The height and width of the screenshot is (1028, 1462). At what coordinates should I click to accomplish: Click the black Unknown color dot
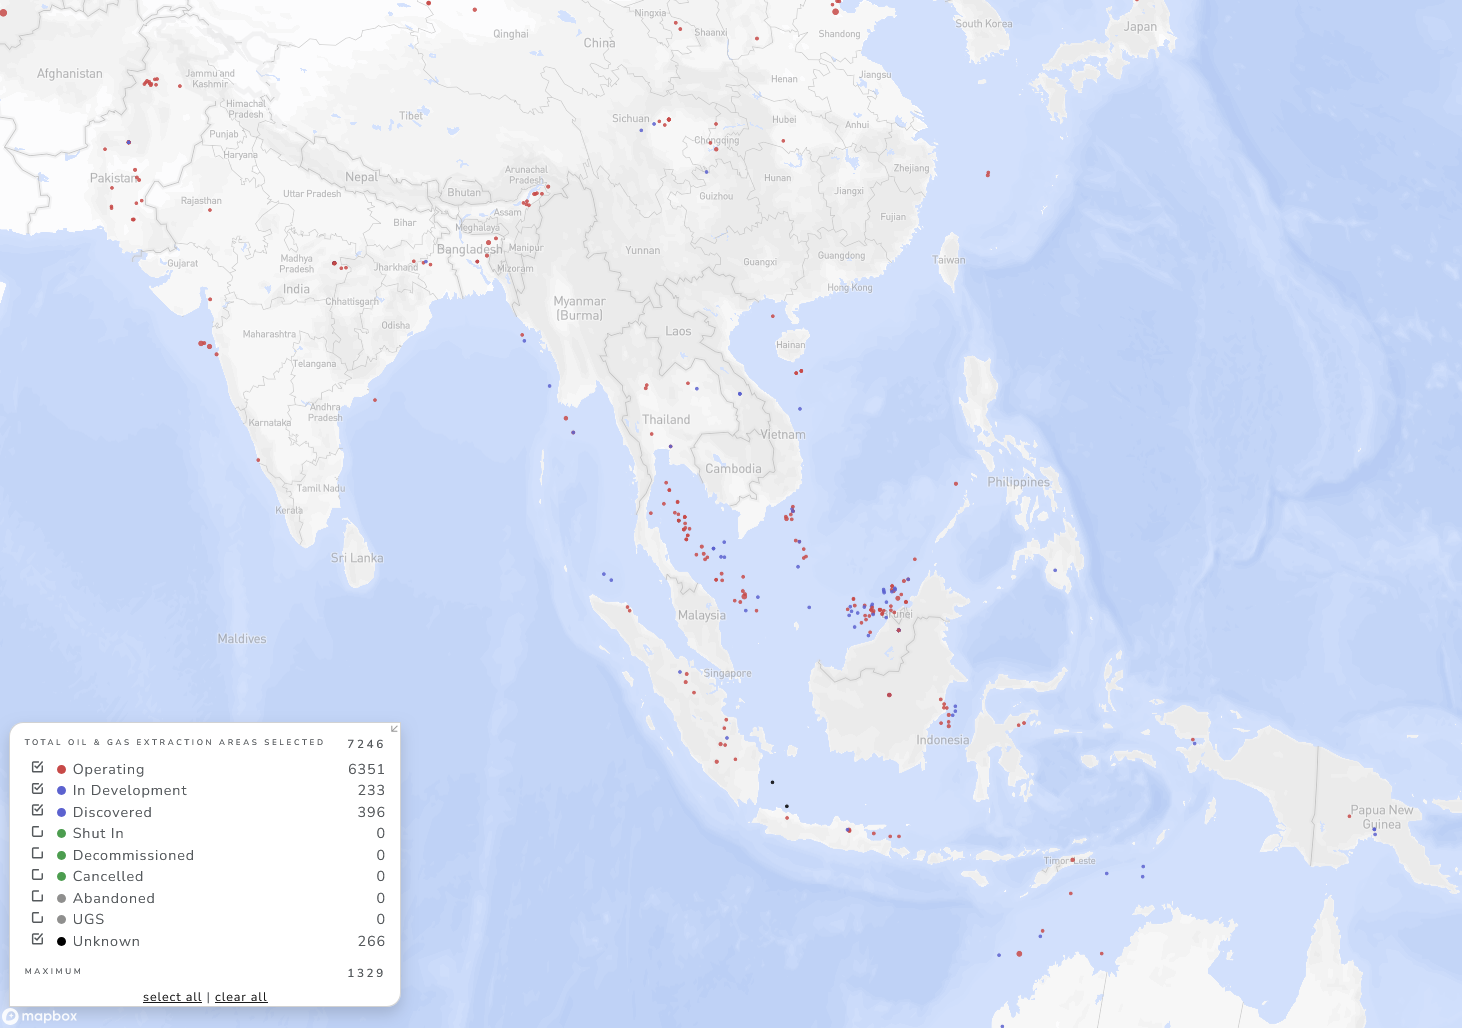click(x=62, y=942)
